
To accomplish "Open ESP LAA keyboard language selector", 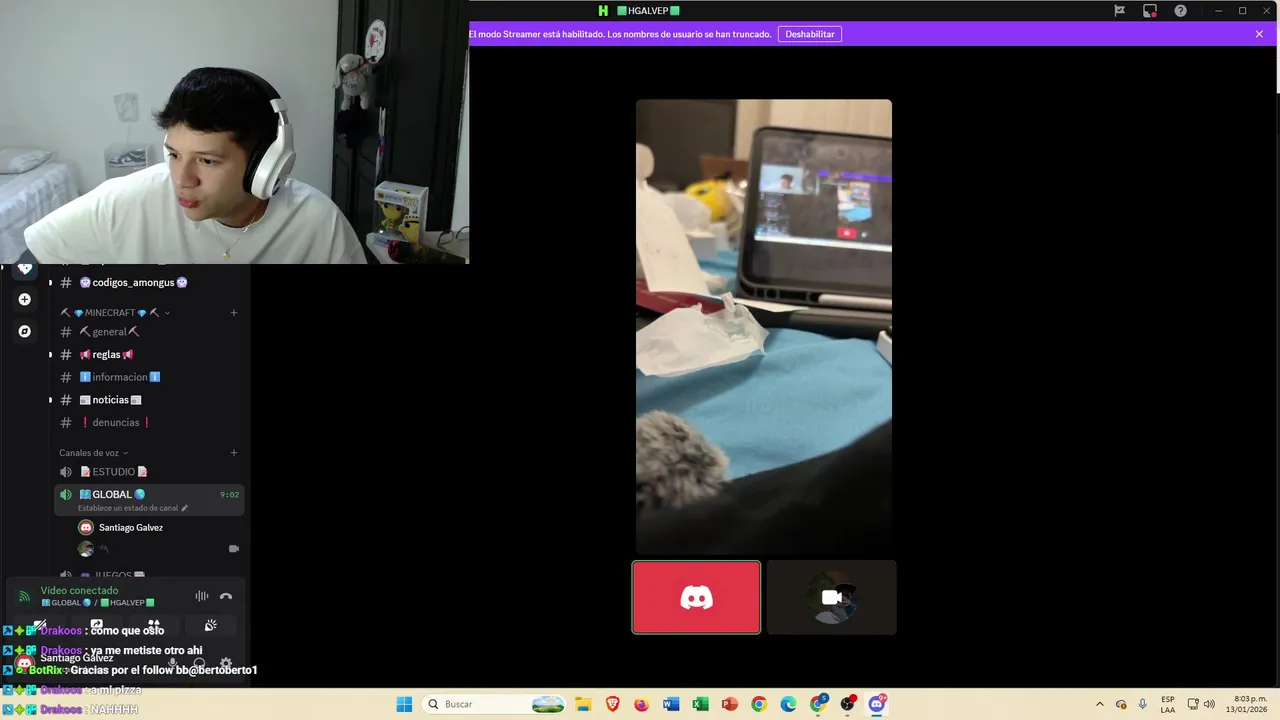I will coord(1168,704).
